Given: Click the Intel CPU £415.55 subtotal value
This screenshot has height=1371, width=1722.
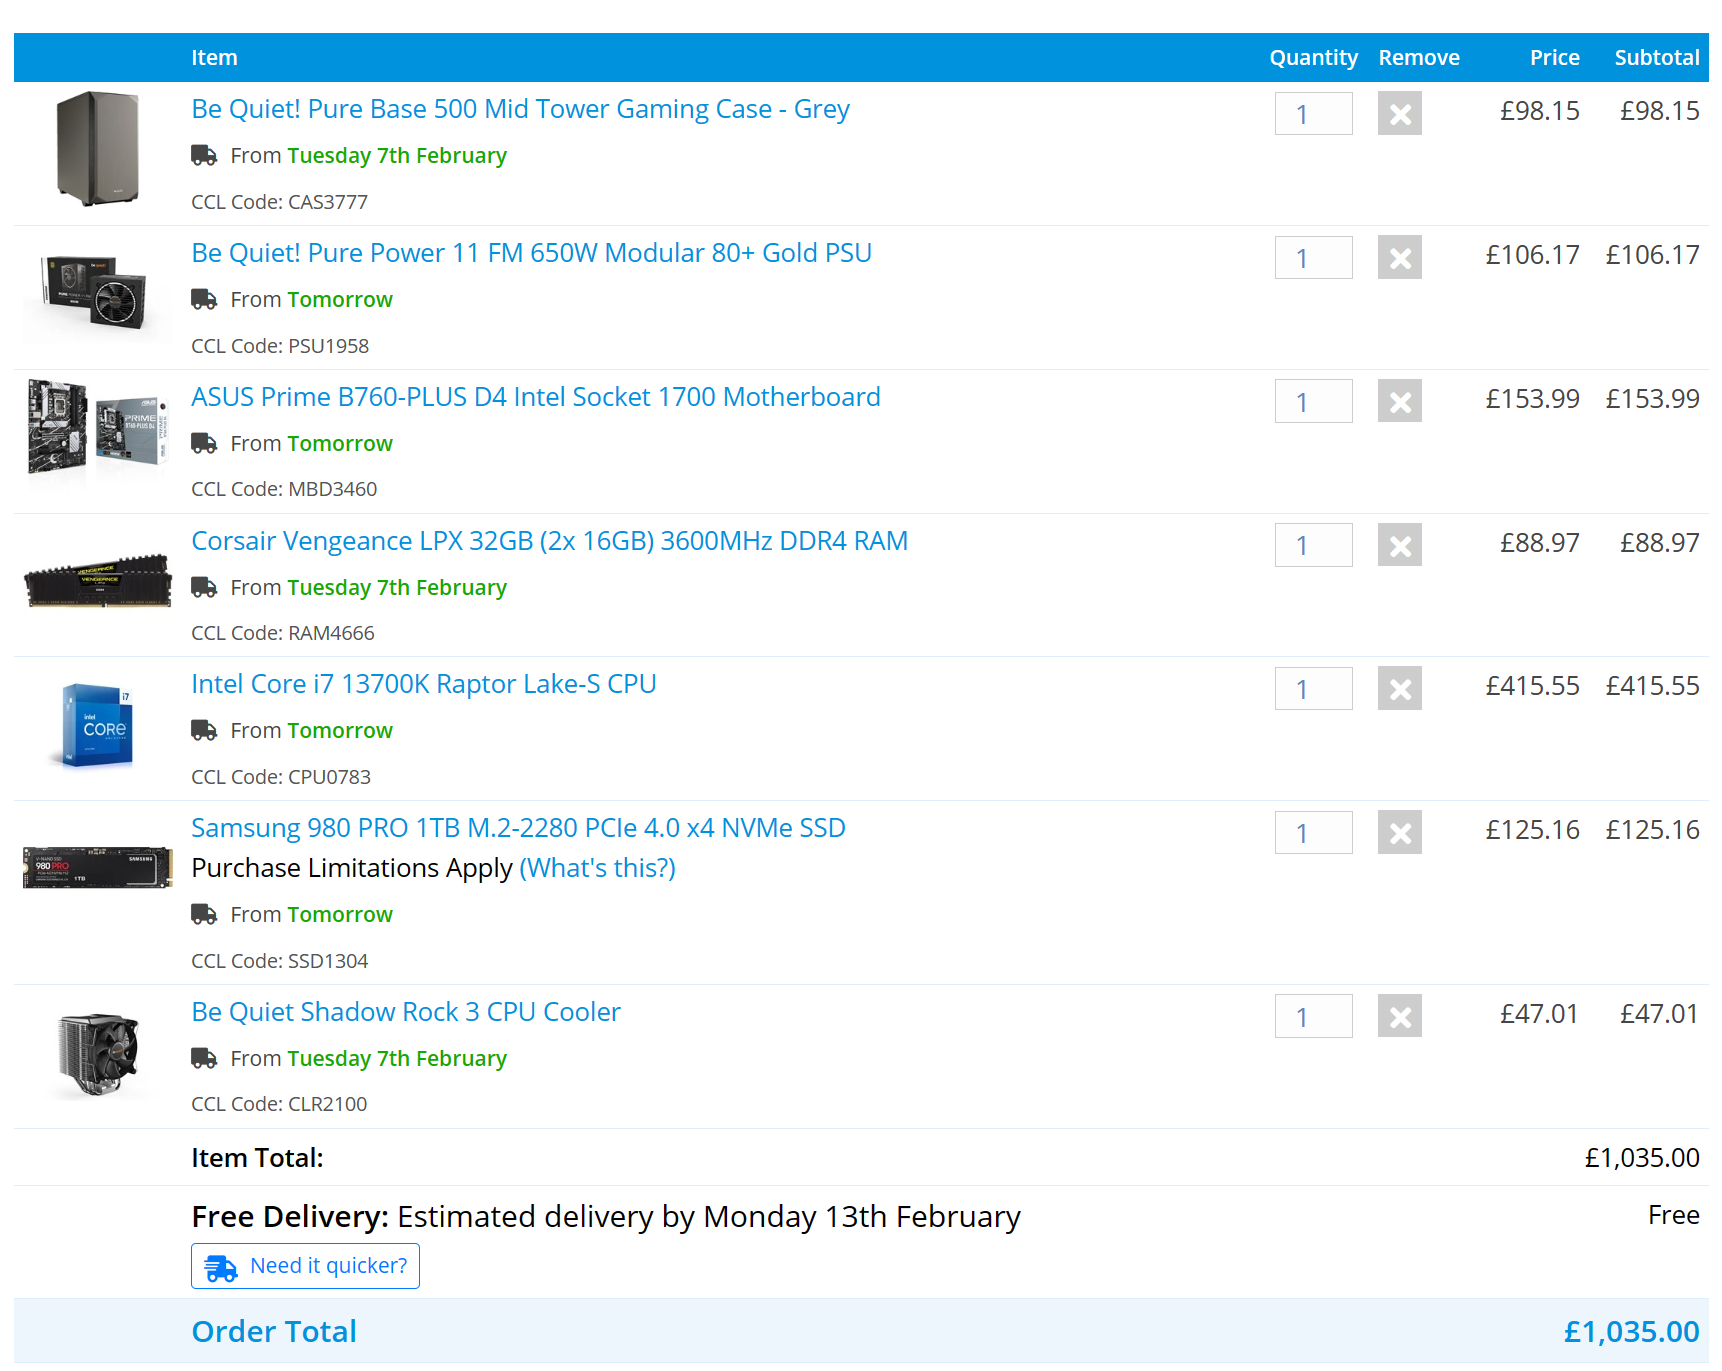Looking at the screenshot, I should (1653, 686).
